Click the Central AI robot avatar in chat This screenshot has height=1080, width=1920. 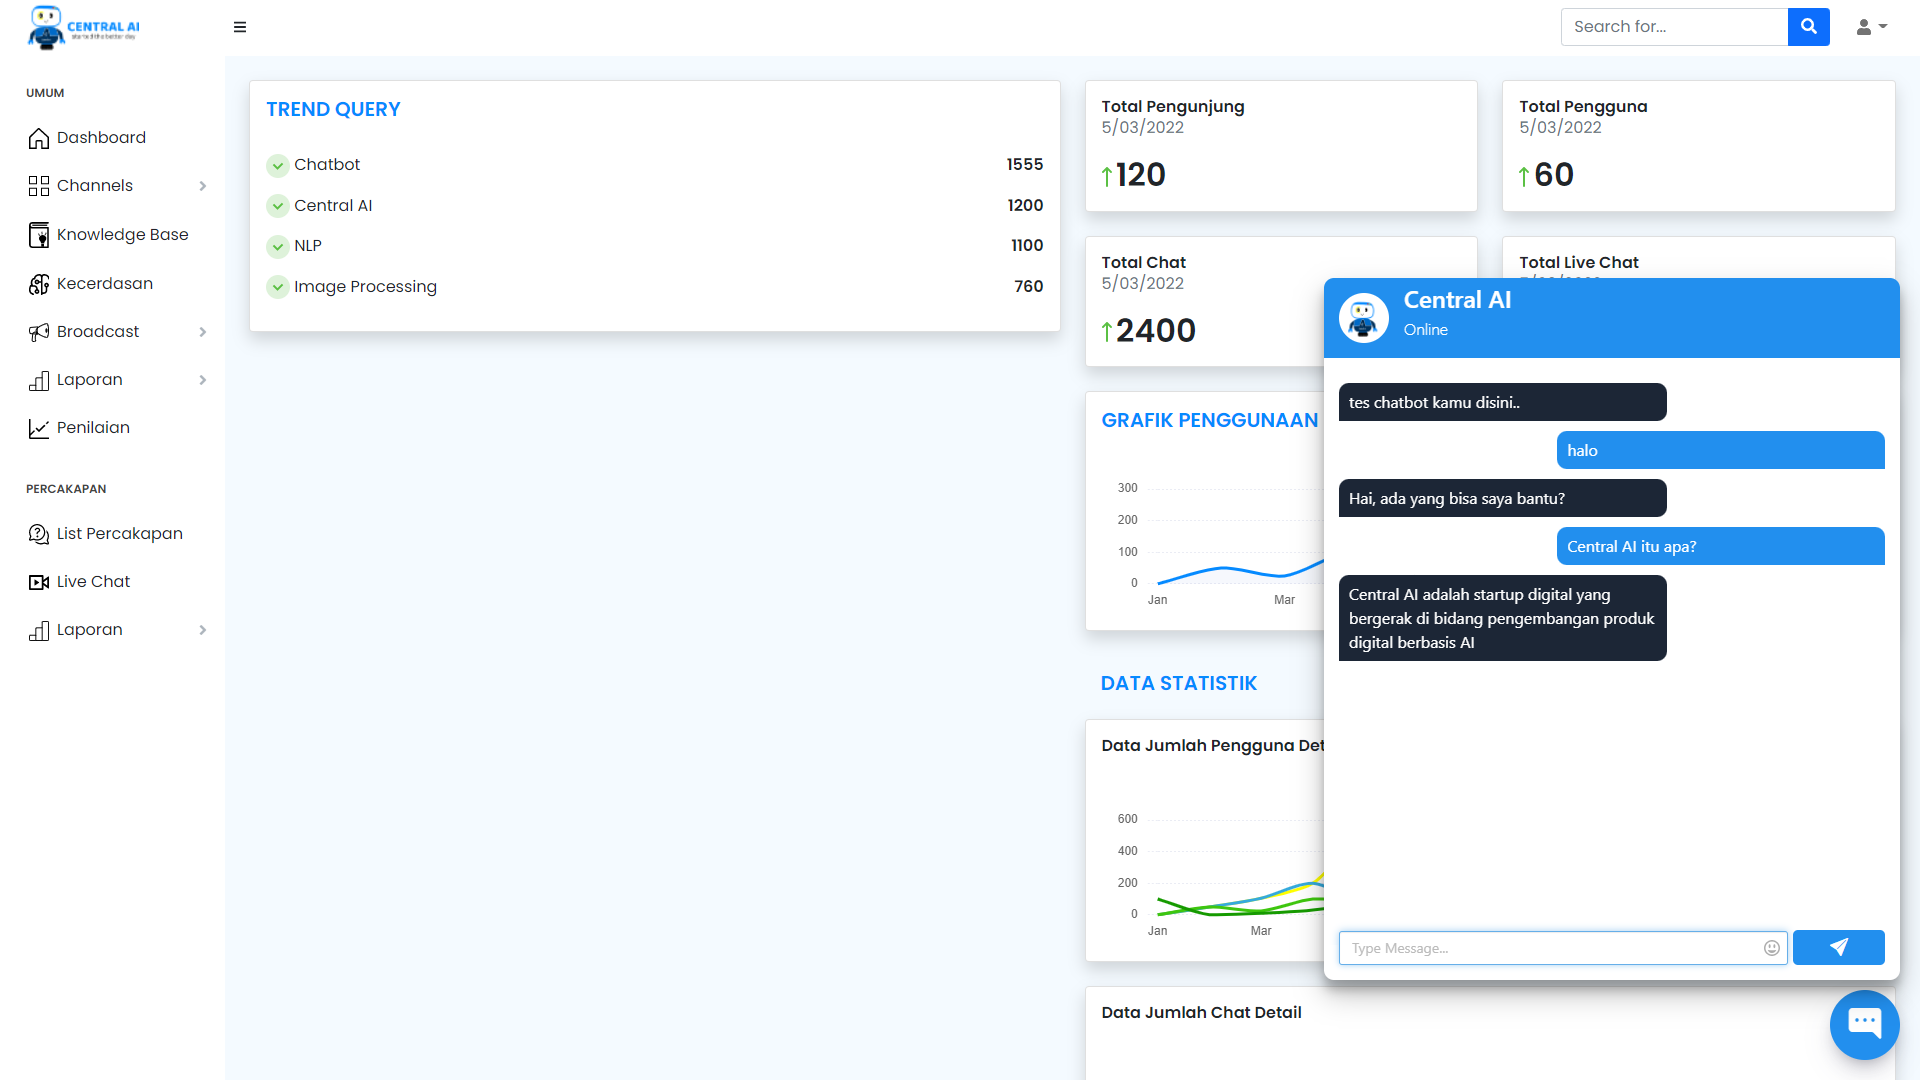tap(1363, 318)
